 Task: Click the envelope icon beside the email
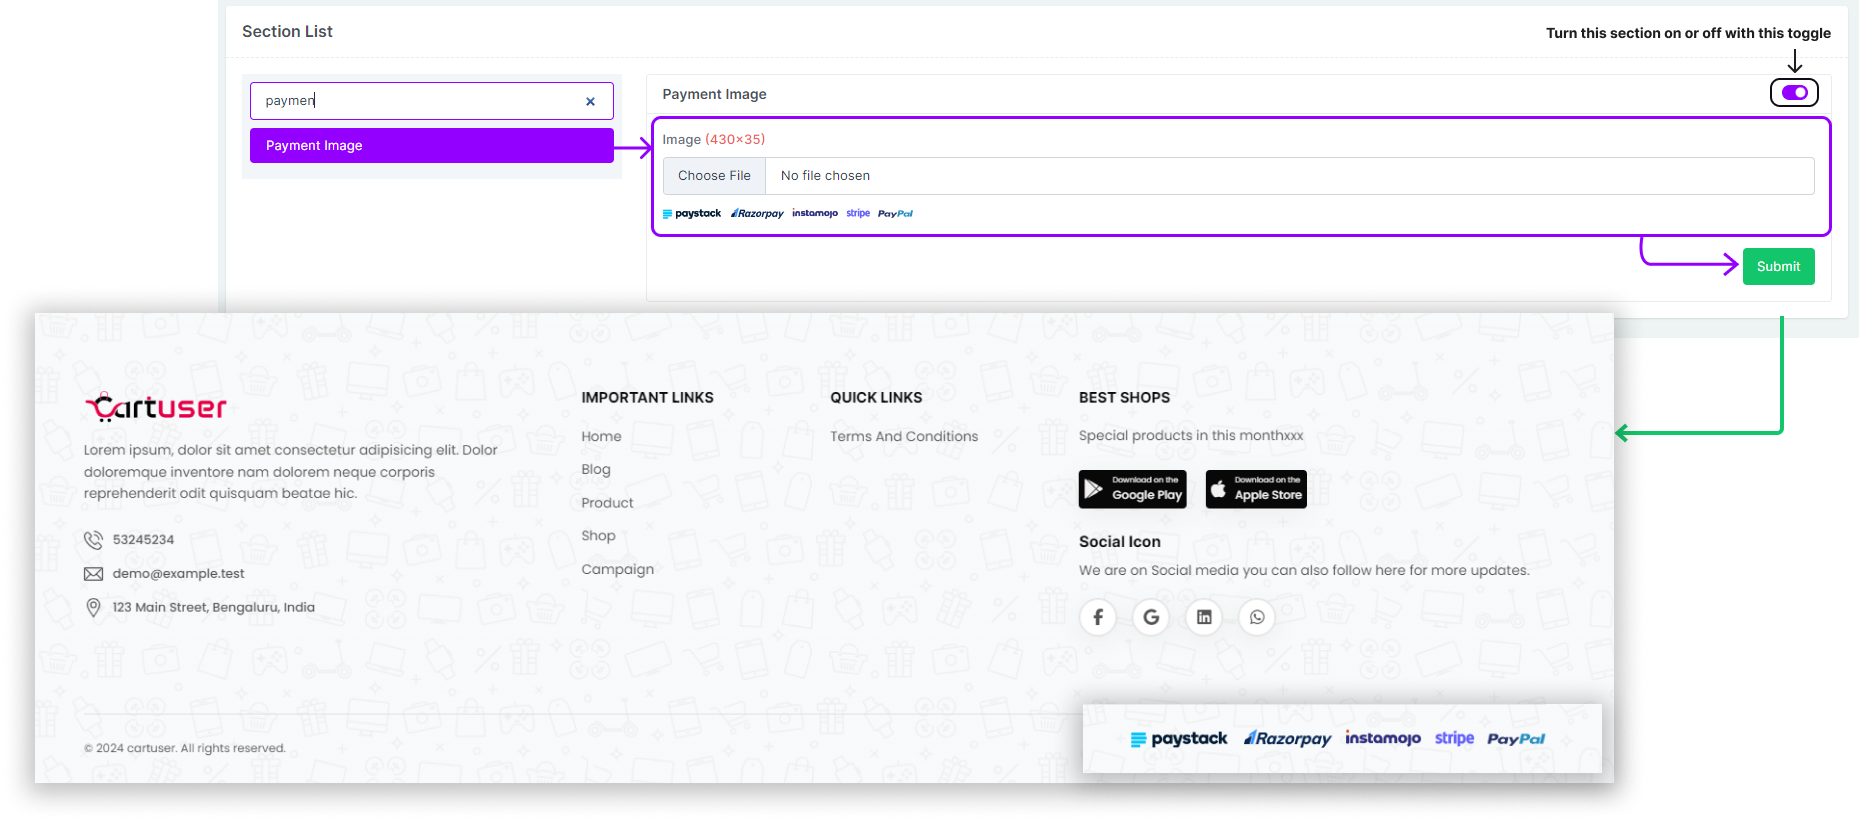pyautogui.click(x=93, y=574)
